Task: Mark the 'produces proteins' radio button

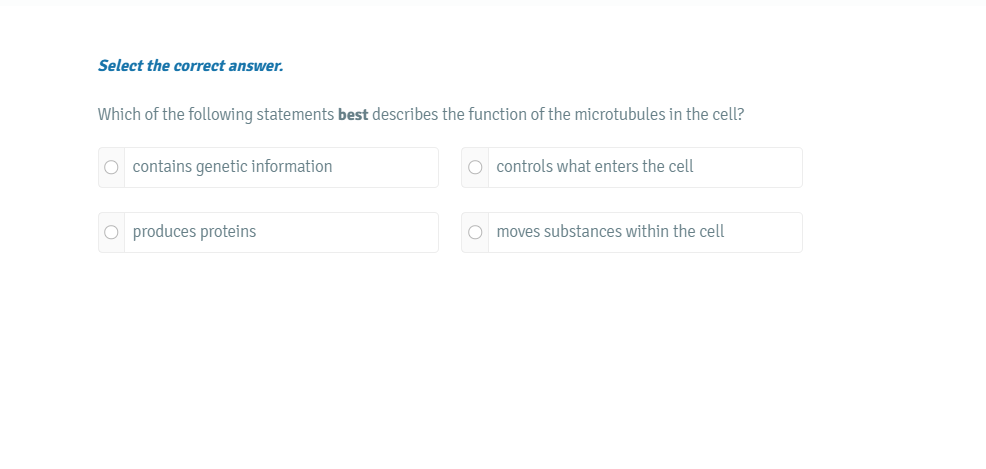Action: [112, 232]
